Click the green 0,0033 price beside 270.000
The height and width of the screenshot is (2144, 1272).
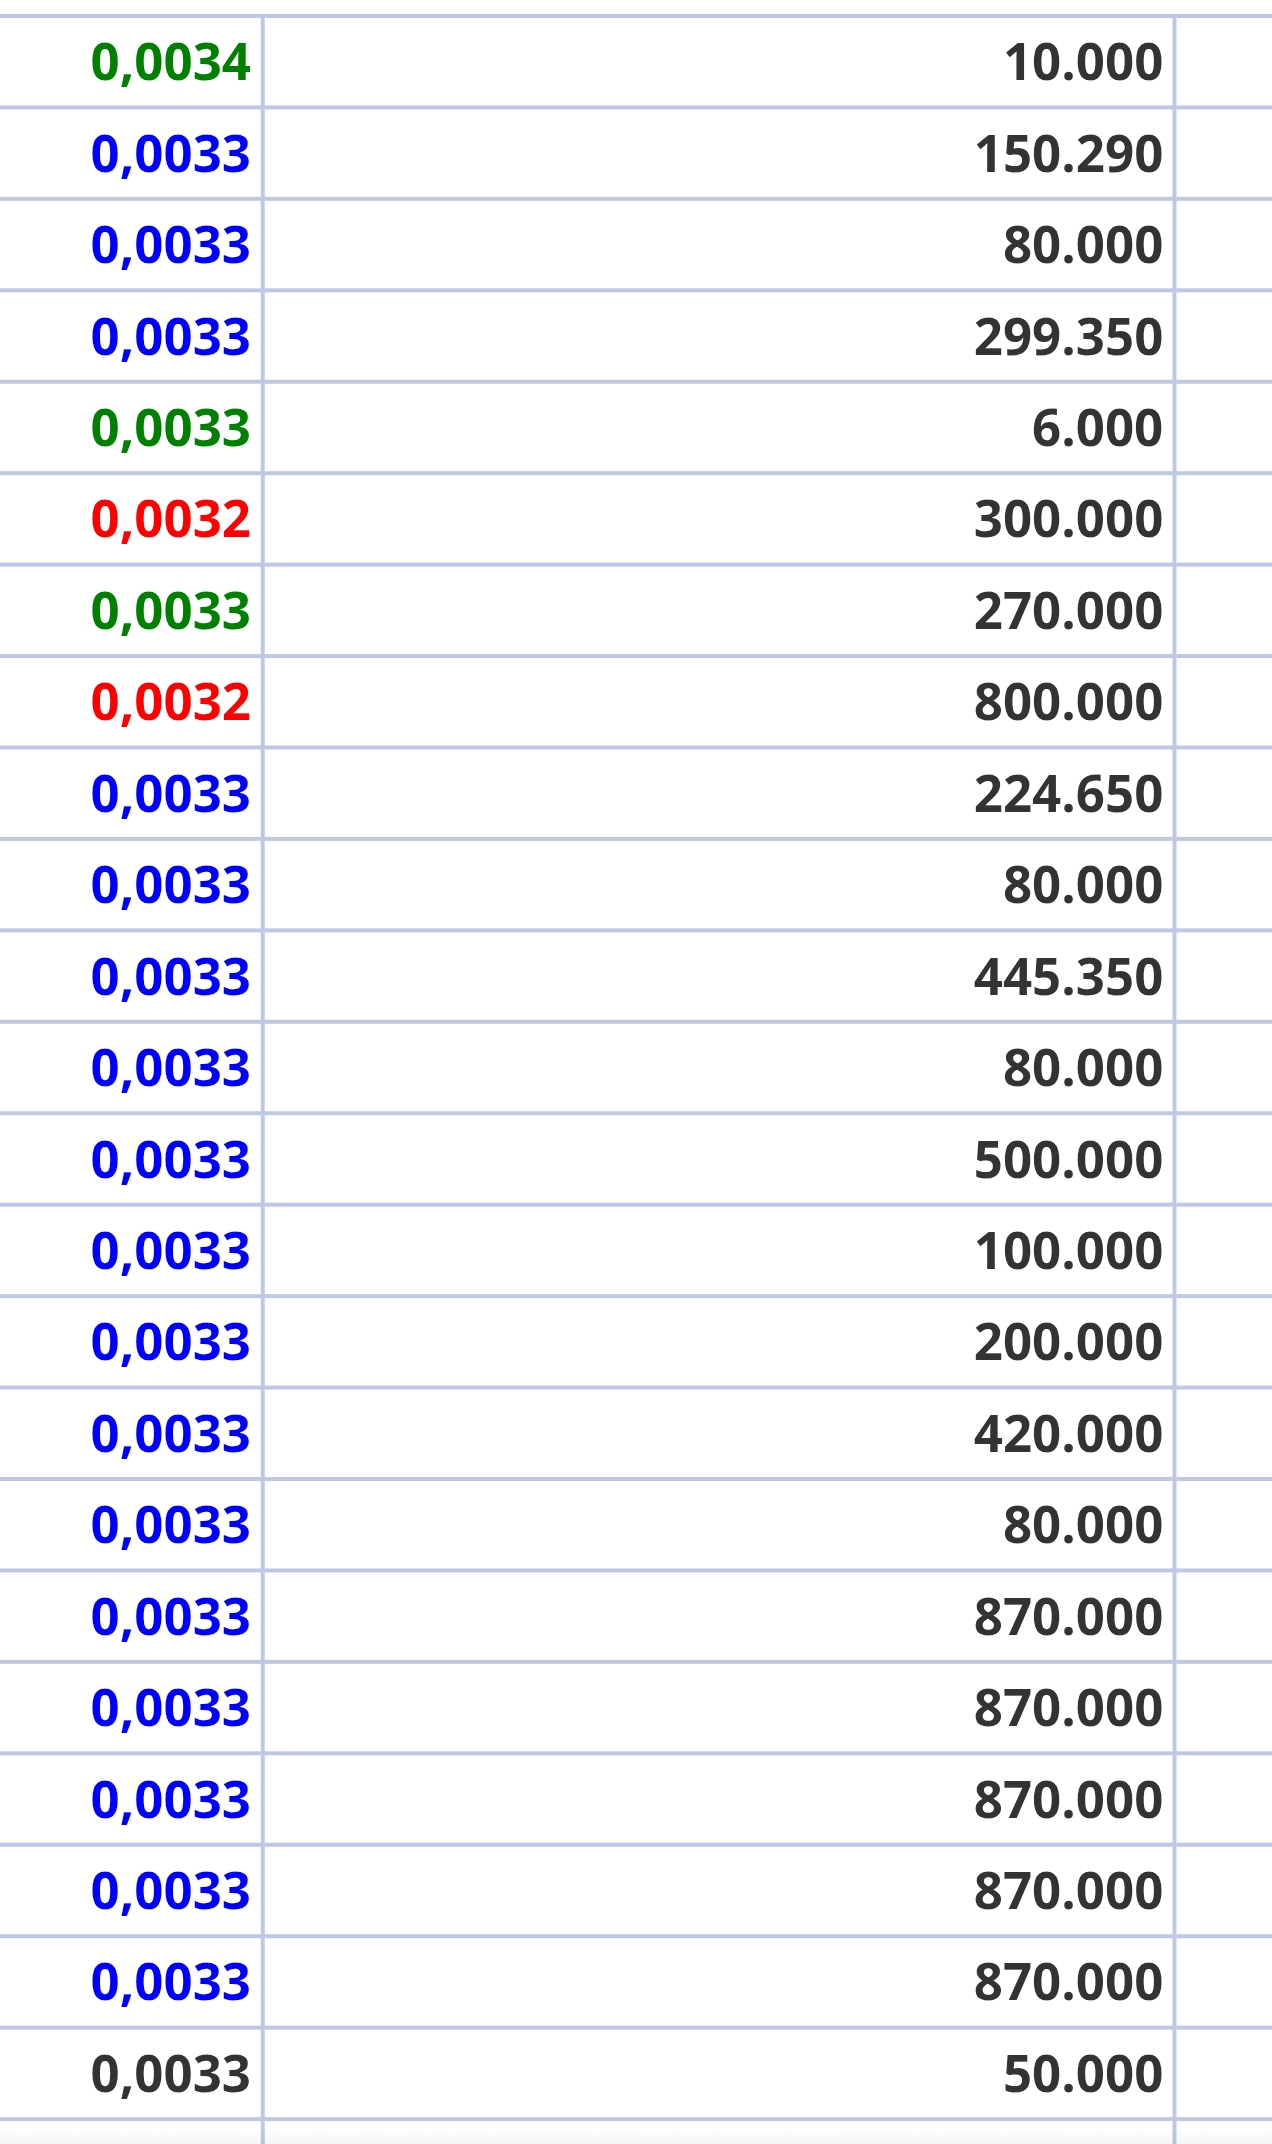coord(170,612)
